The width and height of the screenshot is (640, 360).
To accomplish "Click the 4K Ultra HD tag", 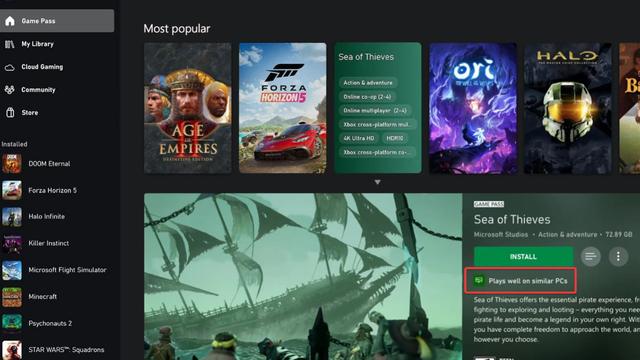I will 359,138.
